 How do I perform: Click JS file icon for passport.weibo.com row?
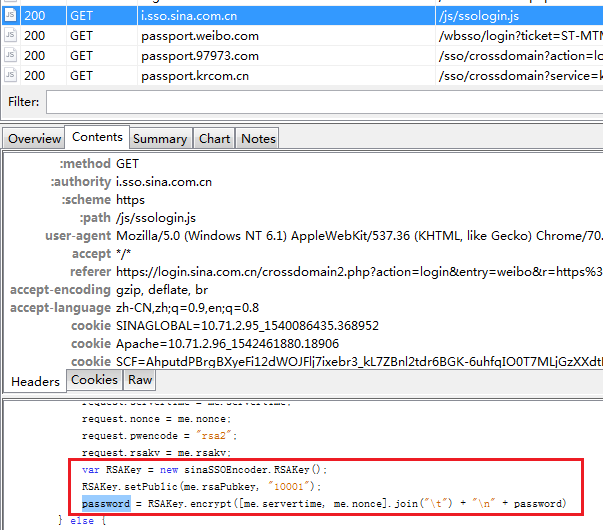point(10,35)
